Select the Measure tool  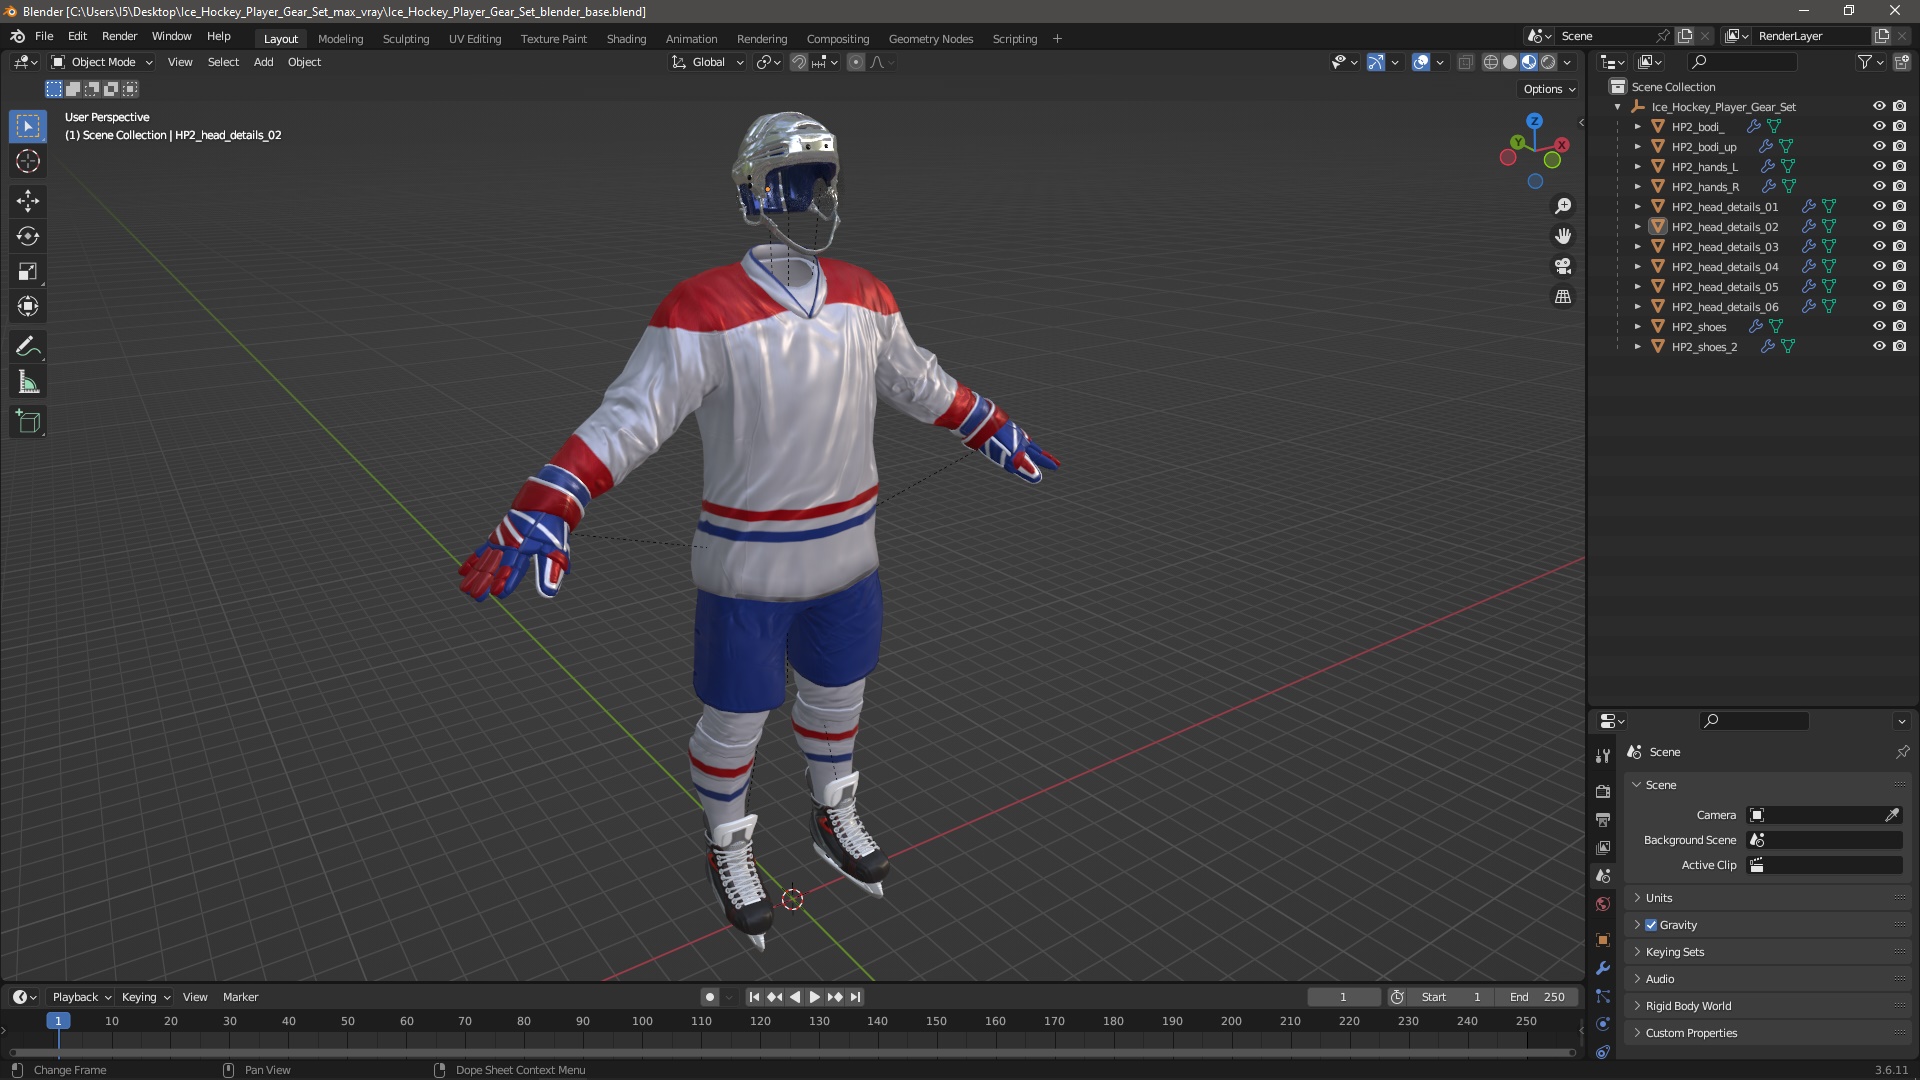click(28, 382)
